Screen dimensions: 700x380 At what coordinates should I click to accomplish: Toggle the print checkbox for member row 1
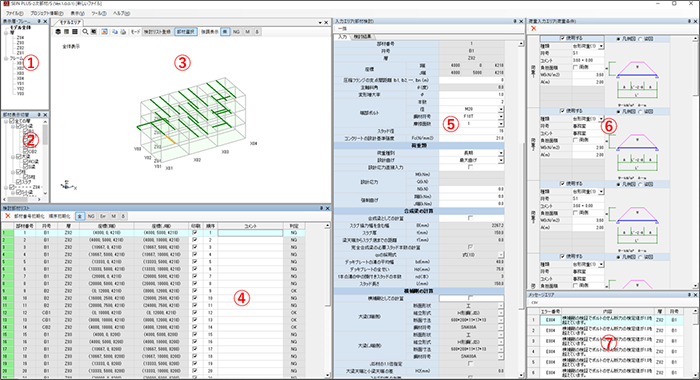194,233
